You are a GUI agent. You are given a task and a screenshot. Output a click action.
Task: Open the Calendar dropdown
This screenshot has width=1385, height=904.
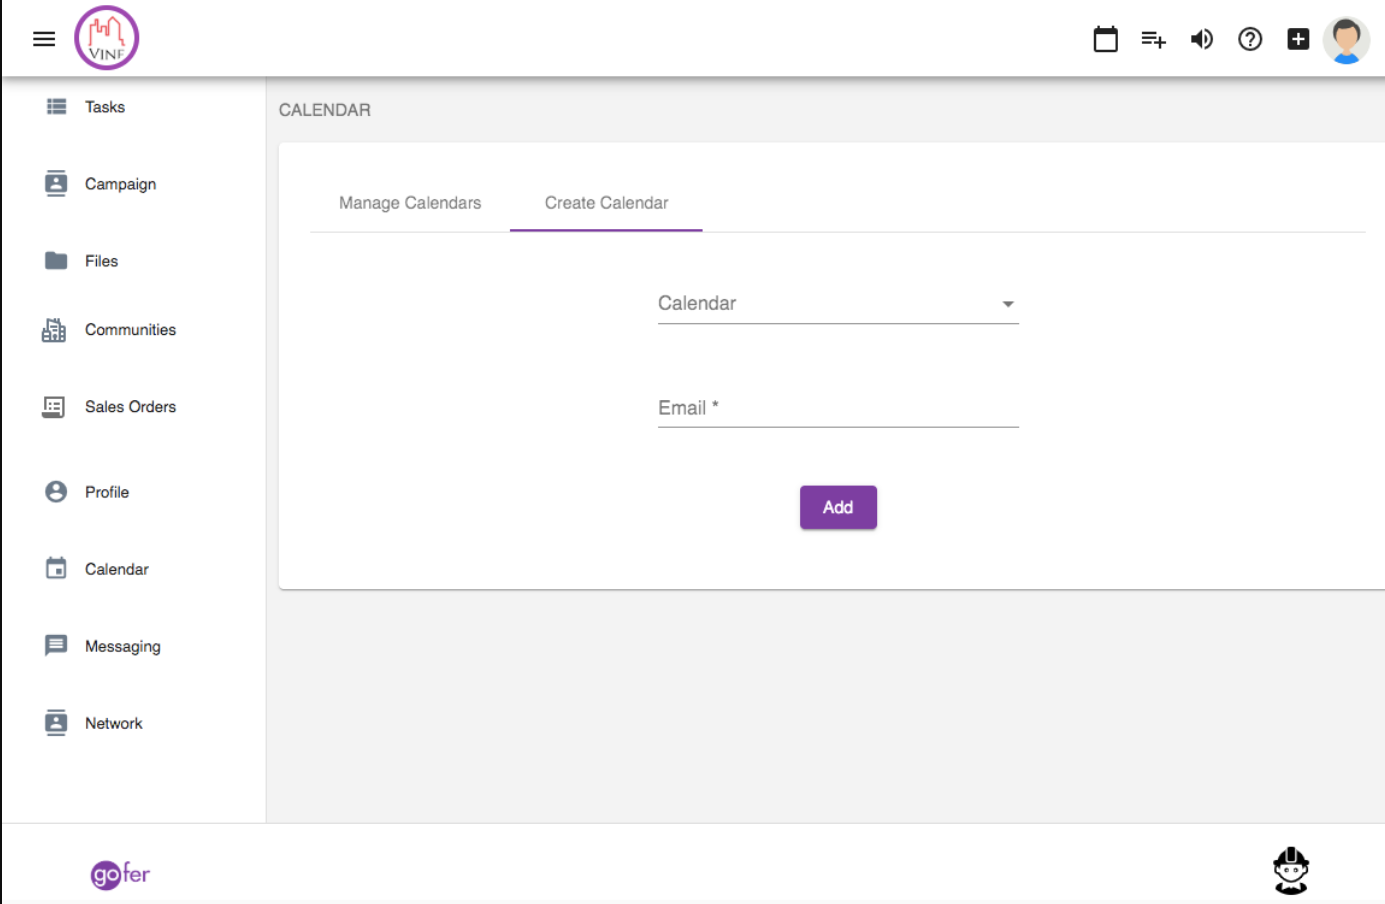[x=838, y=303]
